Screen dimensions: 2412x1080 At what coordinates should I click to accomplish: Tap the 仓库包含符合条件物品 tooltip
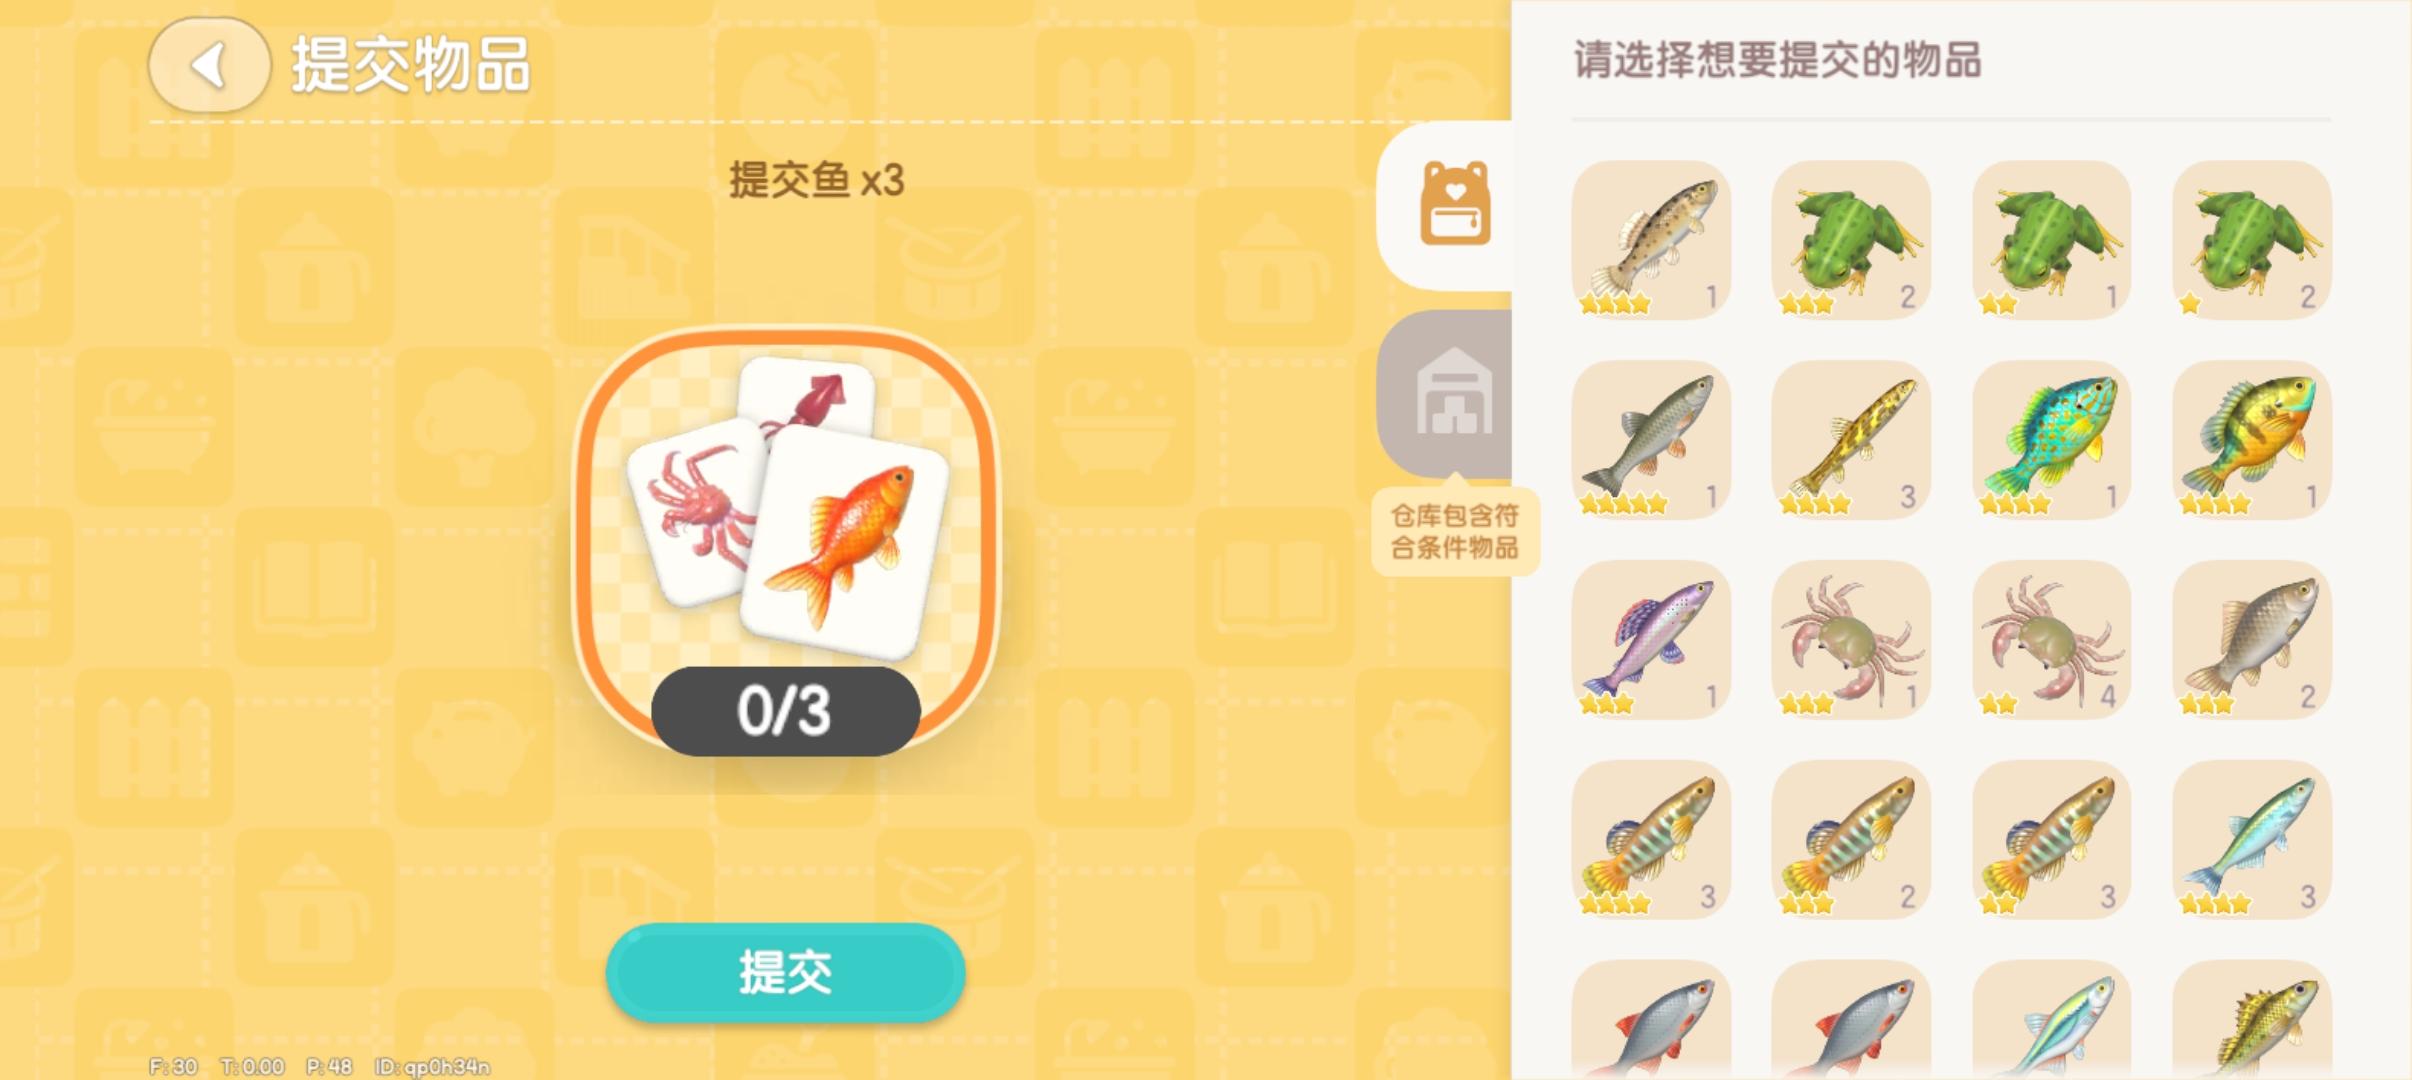coord(1455,531)
